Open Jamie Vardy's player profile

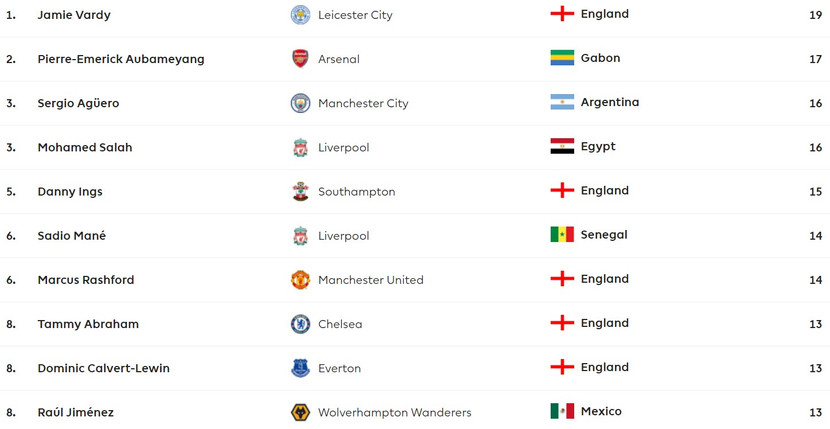coord(74,15)
